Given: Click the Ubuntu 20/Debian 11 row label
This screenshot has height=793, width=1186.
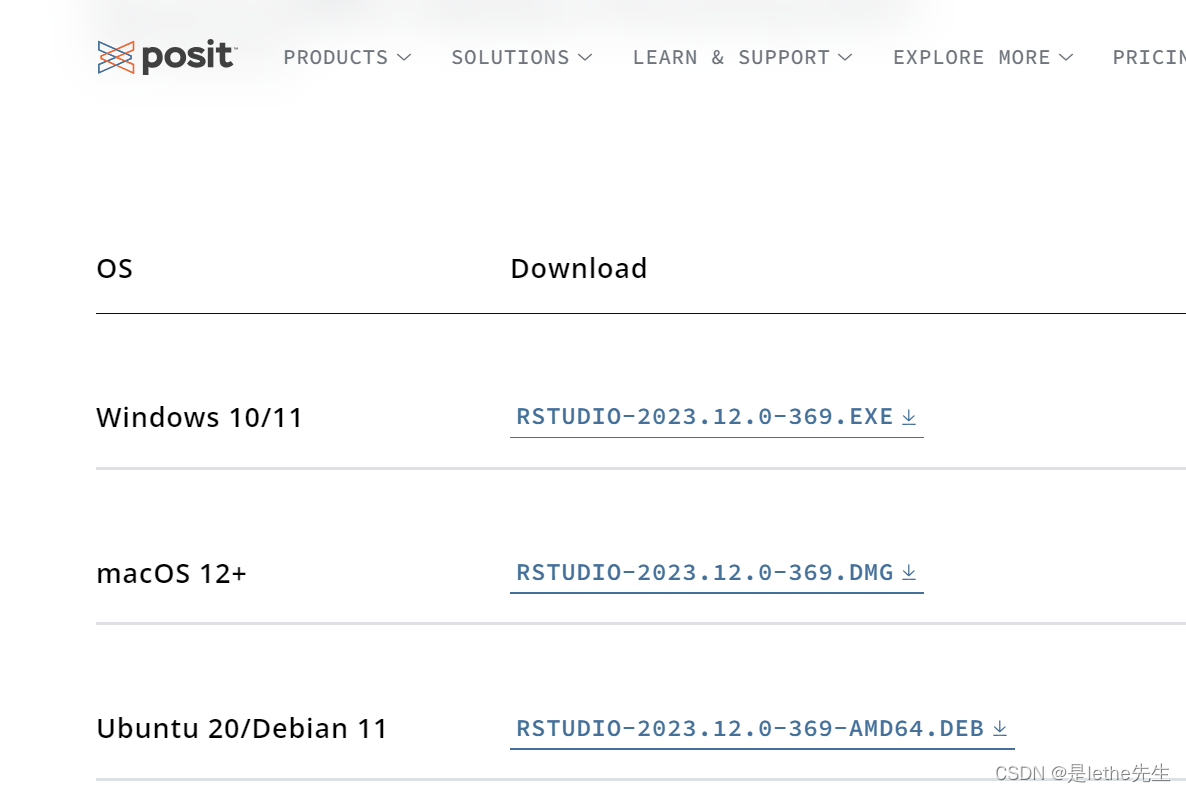Looking at the screenshot, I should pyautogui.click(x=242, y=729).
